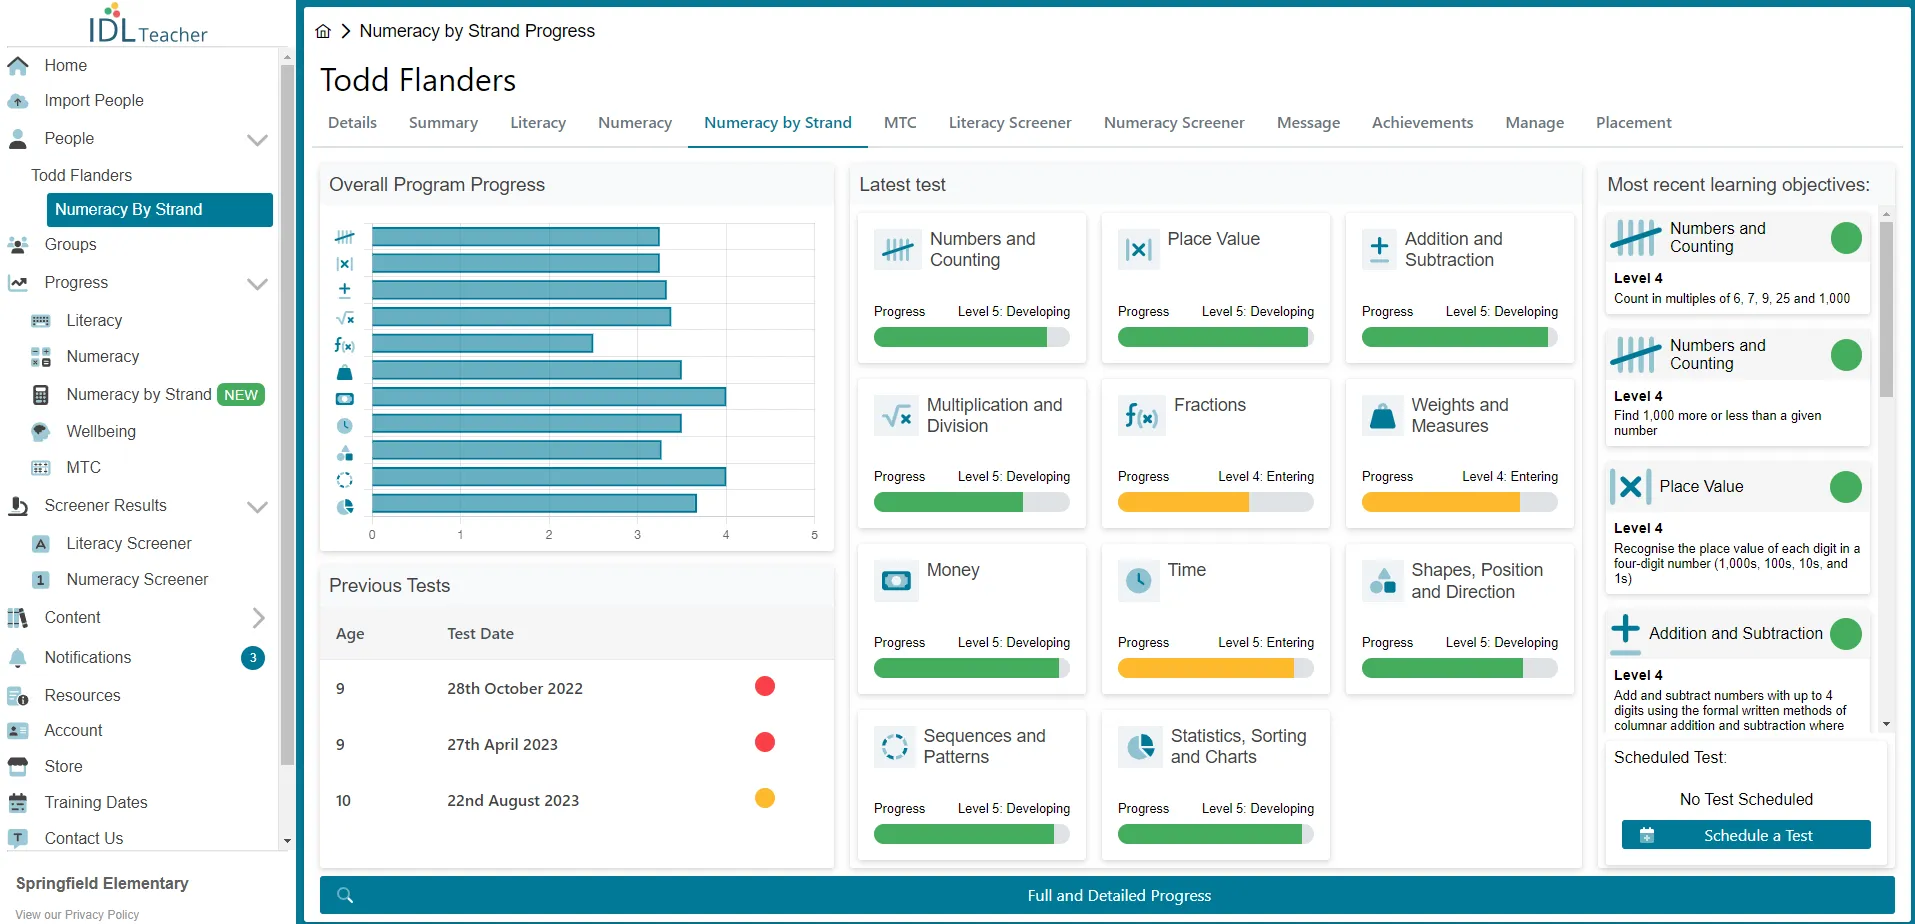The width and height of the screenshot is (1915, 924).
Task: Toggle the green circle on Addition and Subtraction objective
Action: click(x=1845, y=634)
